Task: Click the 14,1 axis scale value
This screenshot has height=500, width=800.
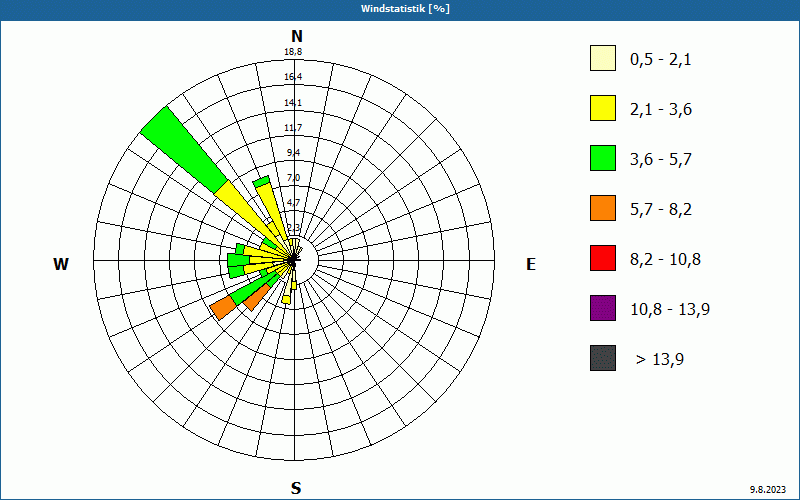Action: pos(293,103)
